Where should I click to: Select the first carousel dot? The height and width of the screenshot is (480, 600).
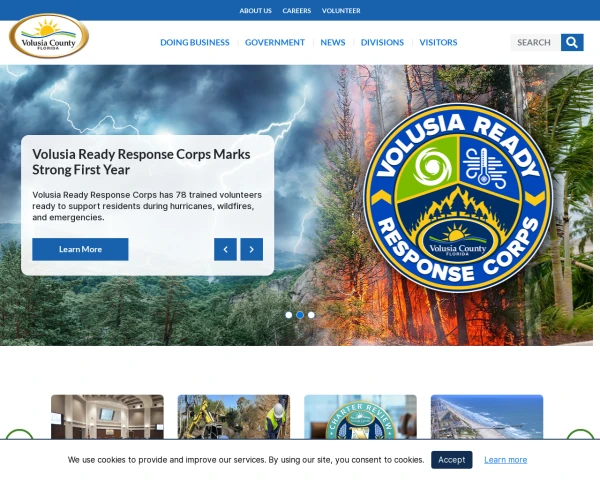click(x=289, y=315)
